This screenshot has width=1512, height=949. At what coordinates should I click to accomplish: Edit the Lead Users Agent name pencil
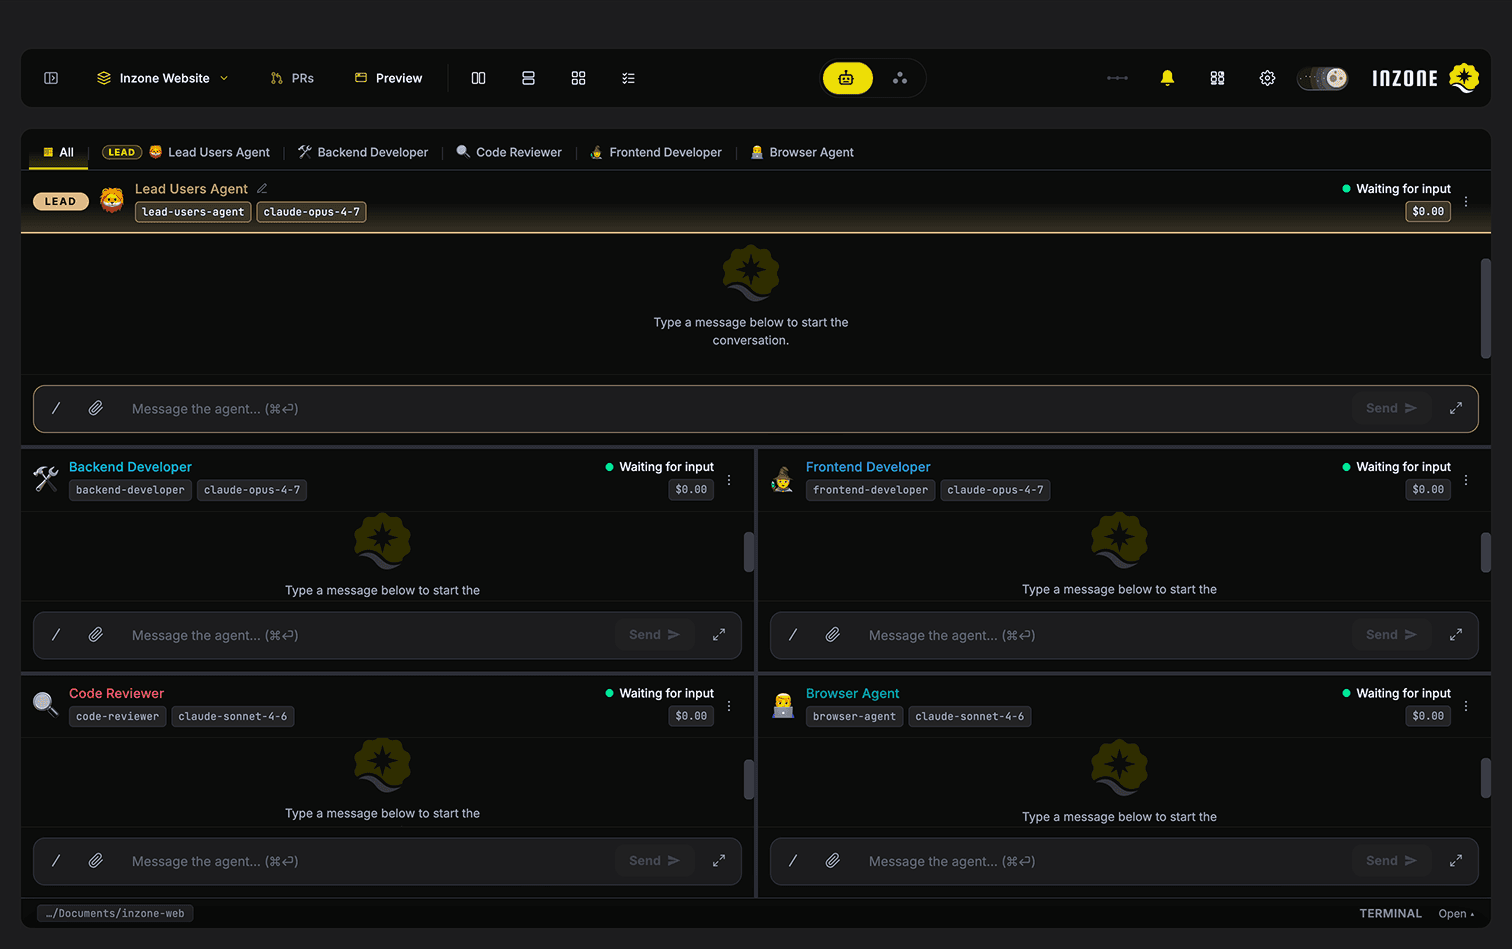[262, 188]
